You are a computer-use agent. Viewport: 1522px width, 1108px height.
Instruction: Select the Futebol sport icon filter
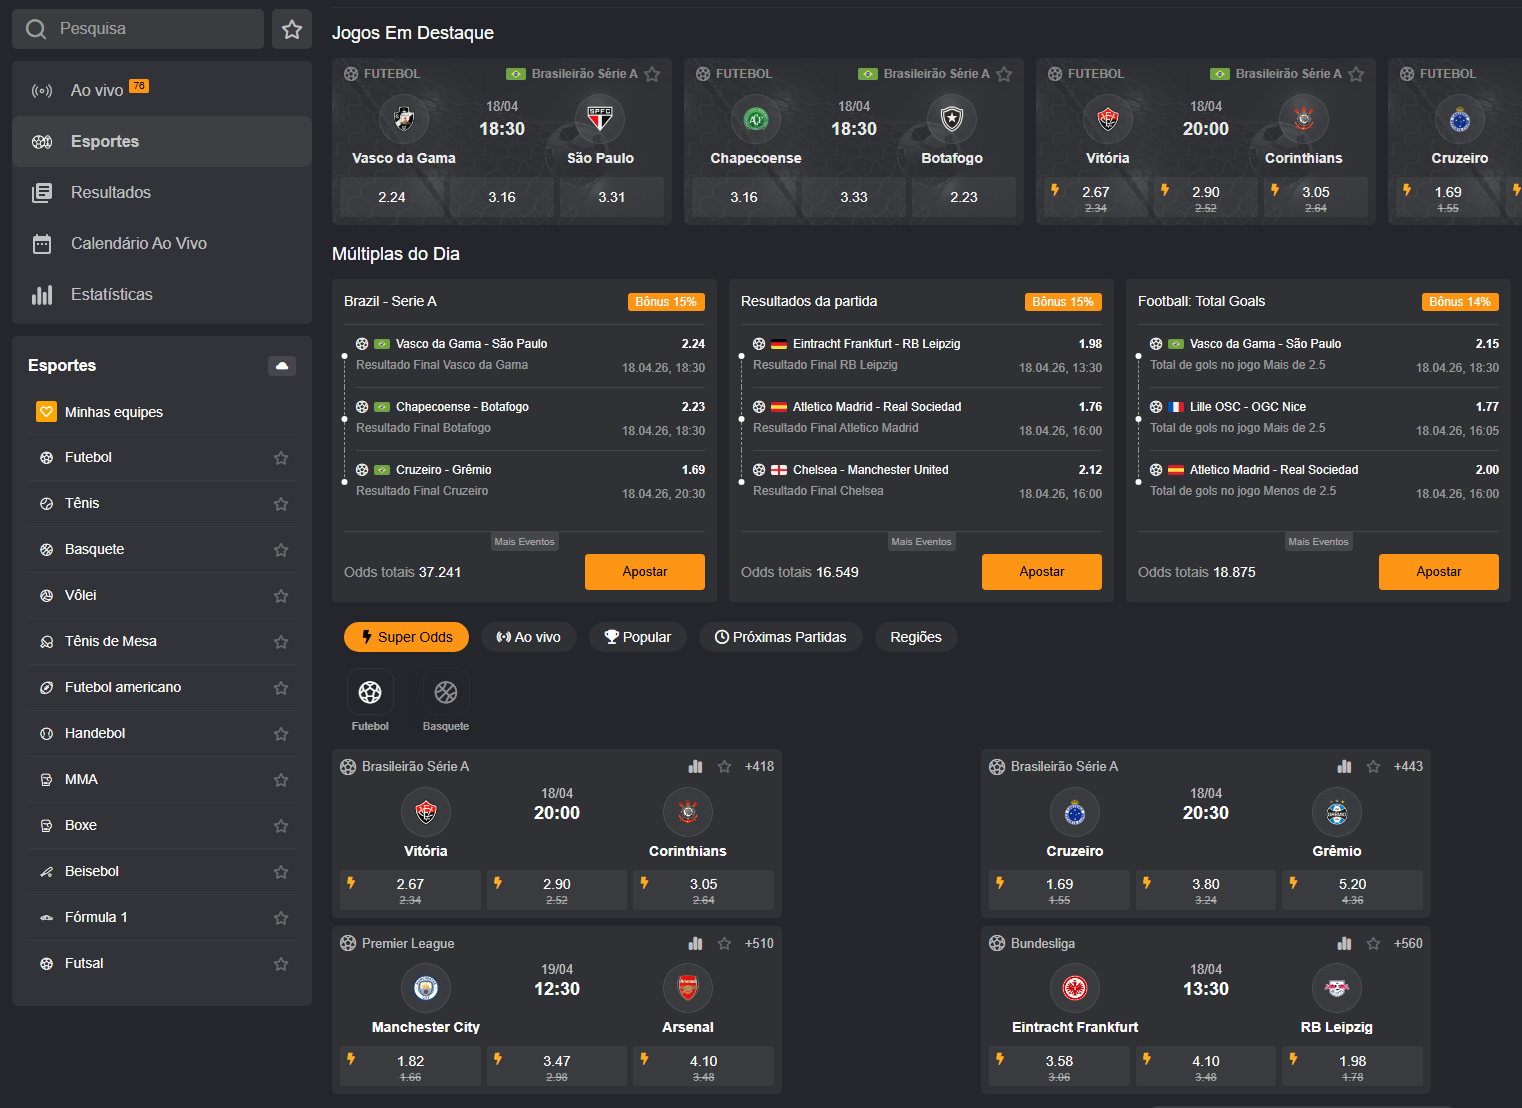tap(370, 692)
